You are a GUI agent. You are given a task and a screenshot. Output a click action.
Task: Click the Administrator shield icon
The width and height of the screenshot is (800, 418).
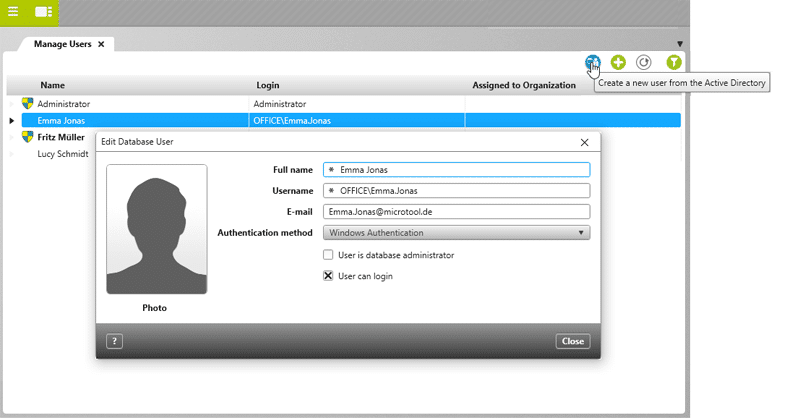(x=28, y=103)
